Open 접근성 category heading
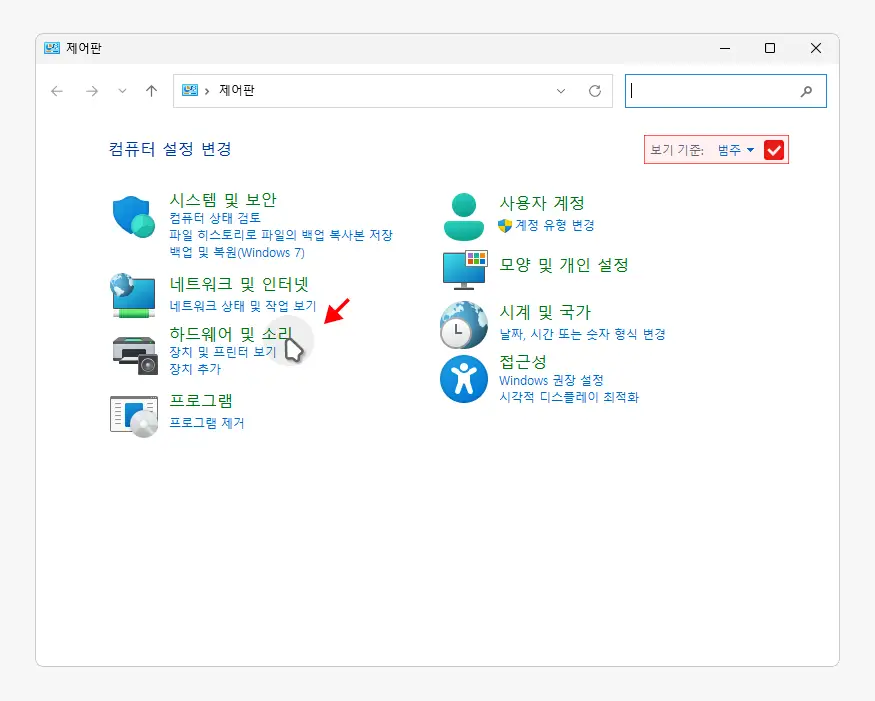Screen dimensions: 875x701 523,362
